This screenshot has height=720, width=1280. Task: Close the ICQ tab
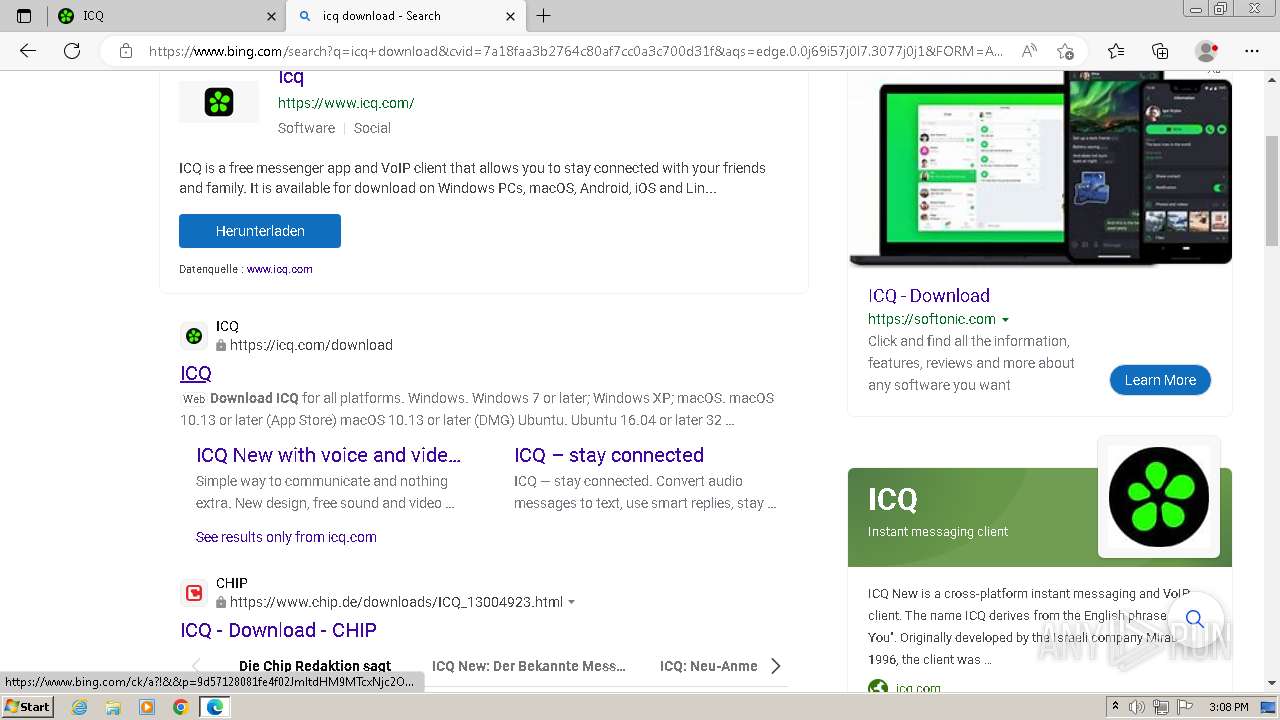[x=271, y=16]
